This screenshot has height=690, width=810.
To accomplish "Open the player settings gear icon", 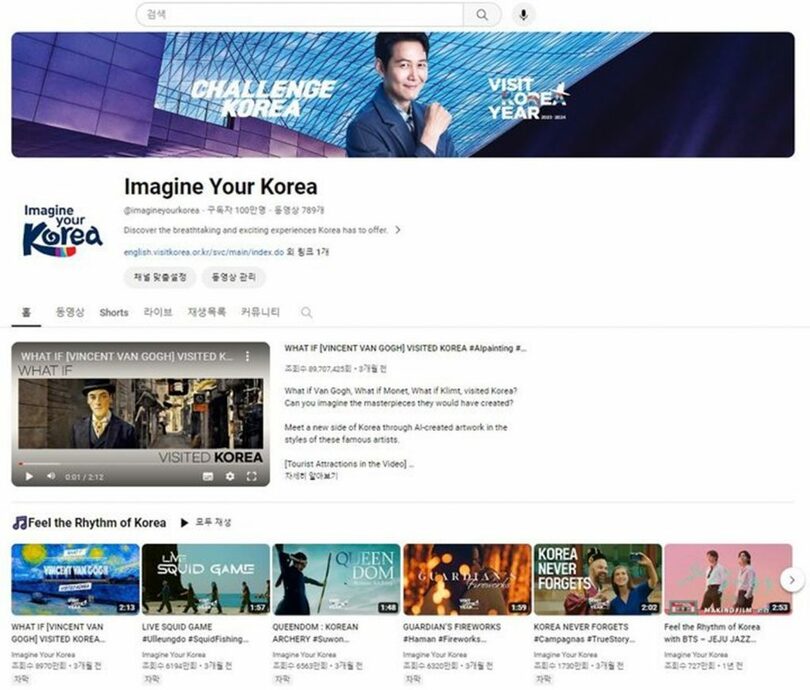I will (230, 476).
